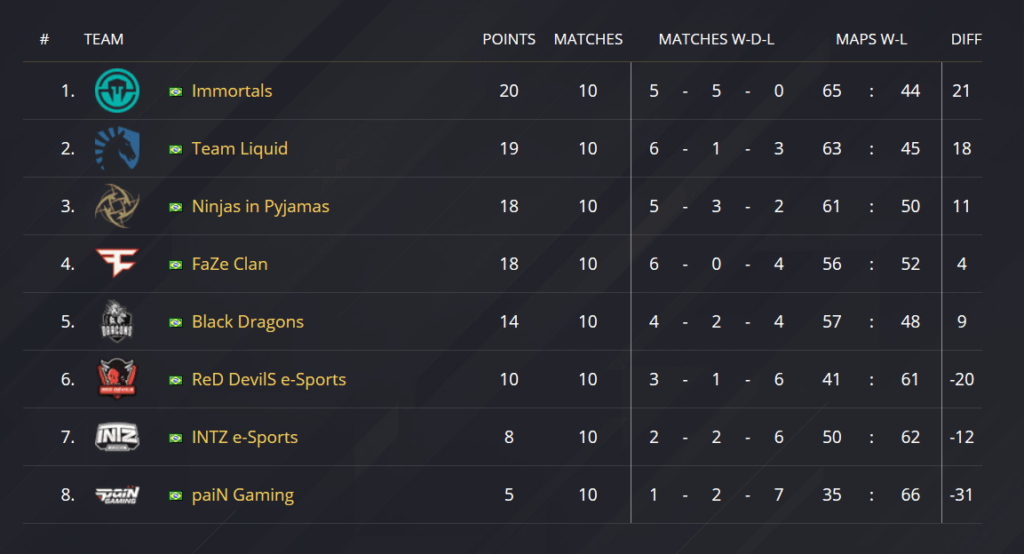This screenshot has height=554, width=1024.
Task: Click the Immortals team logo
Action: coord(117,91)
